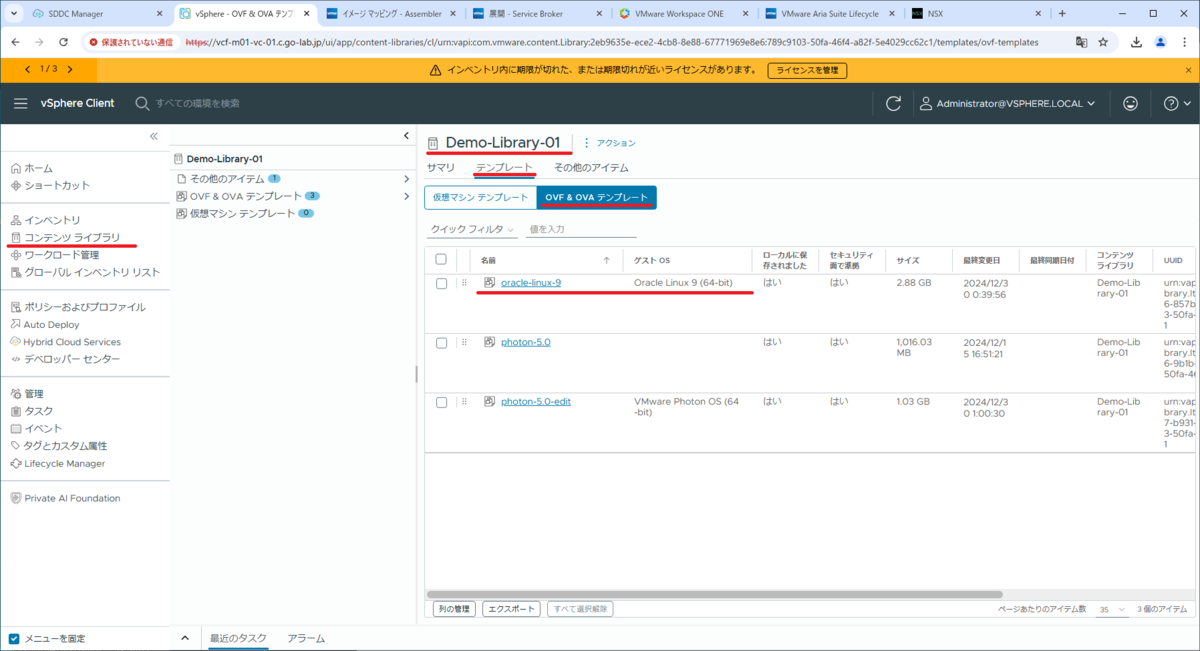Screen dimensions: 1200x651
Task: Open タグとカスタム属性
Action: pos(58,446)
